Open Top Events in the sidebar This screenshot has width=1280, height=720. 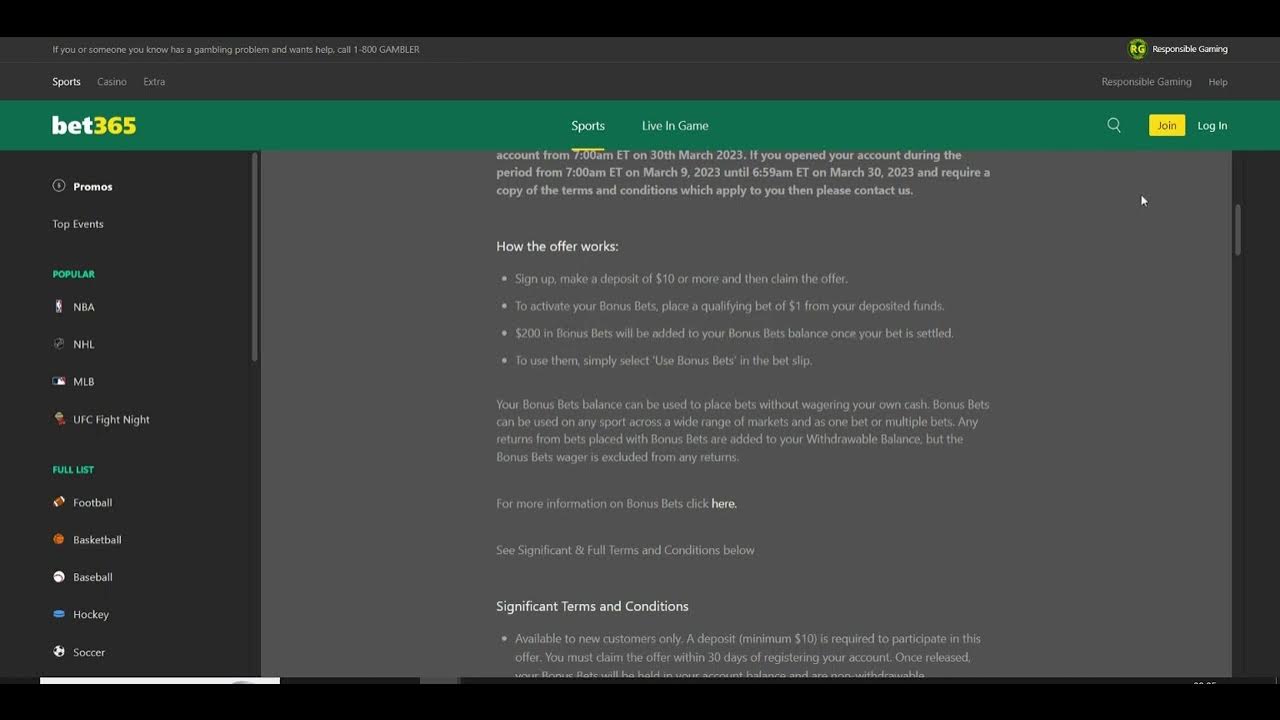(x=78, y=224)
